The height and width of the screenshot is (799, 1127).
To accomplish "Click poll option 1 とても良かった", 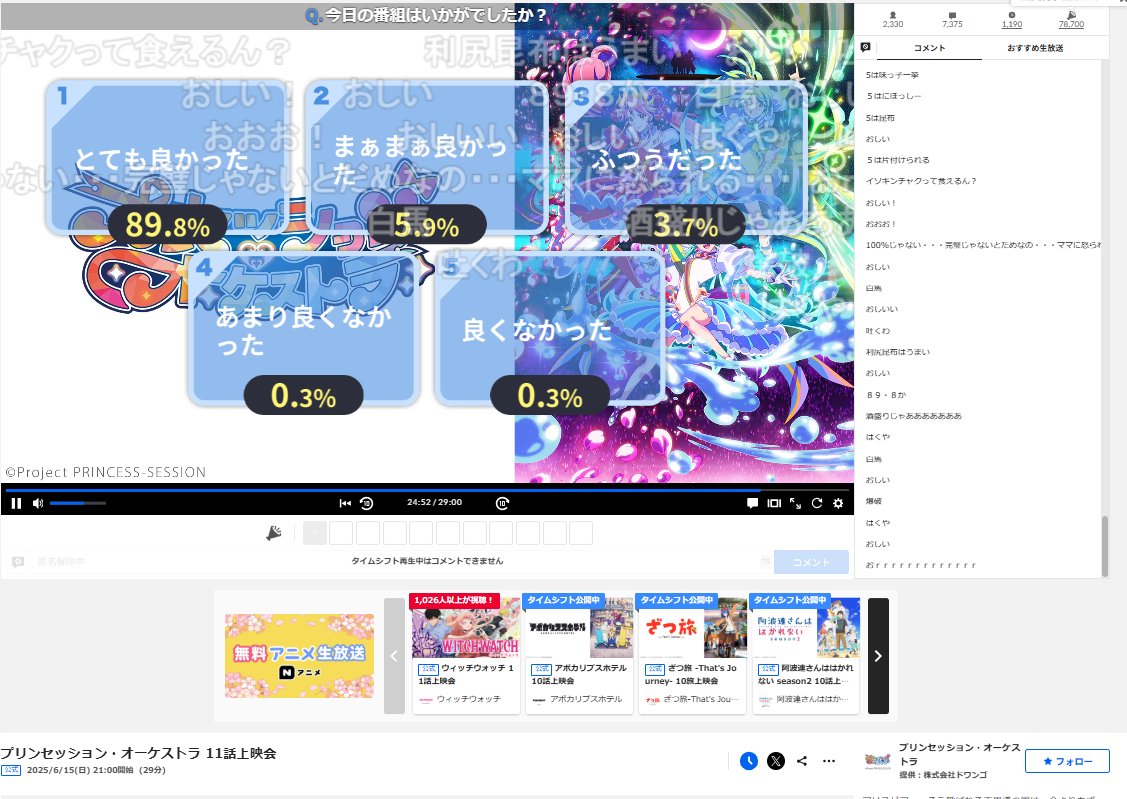I will pos(167,157).
